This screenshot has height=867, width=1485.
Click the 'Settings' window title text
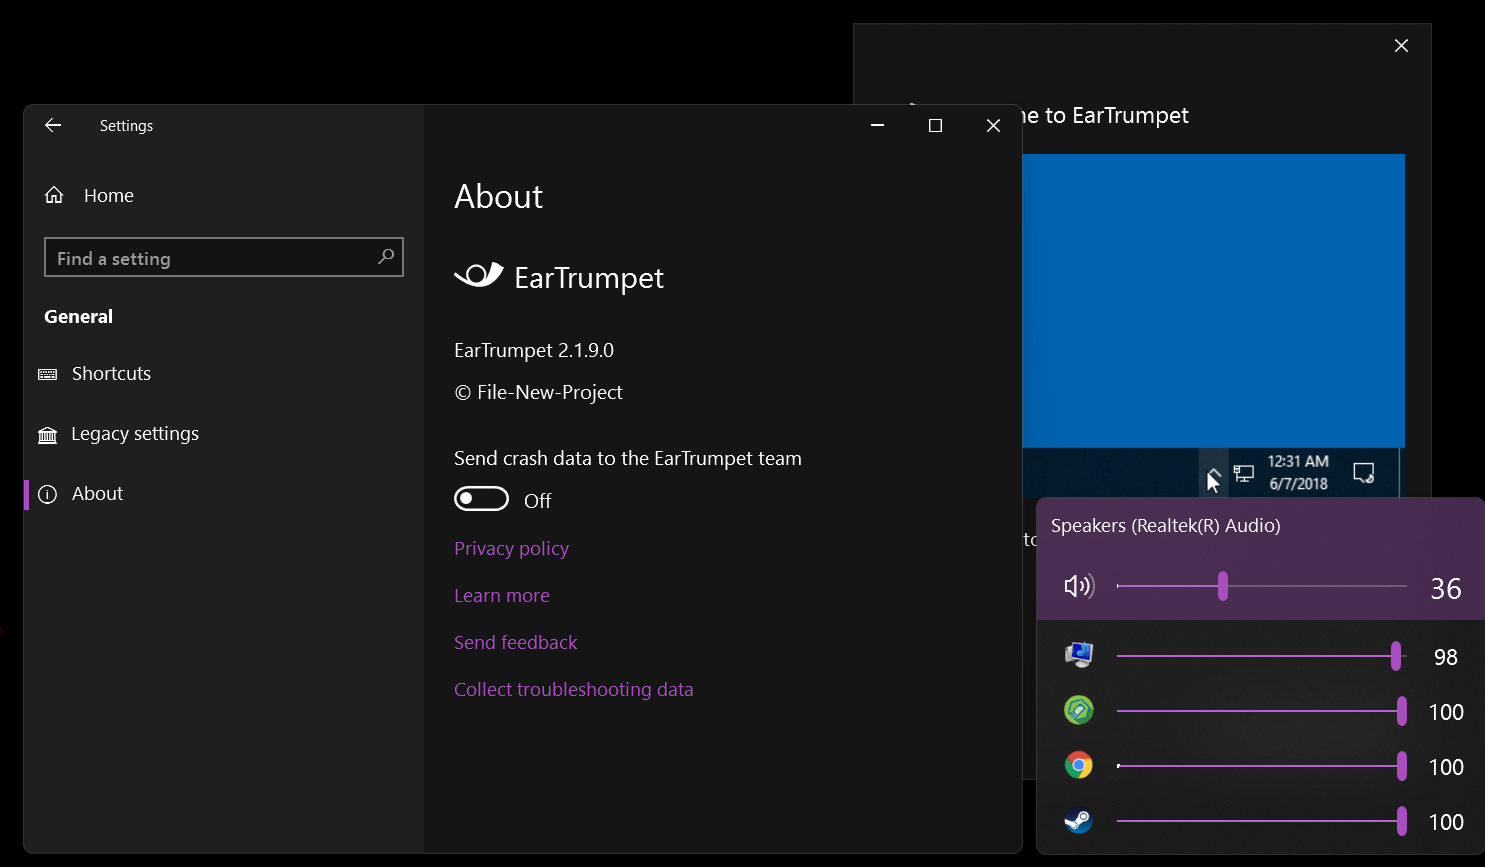point(126,125)
